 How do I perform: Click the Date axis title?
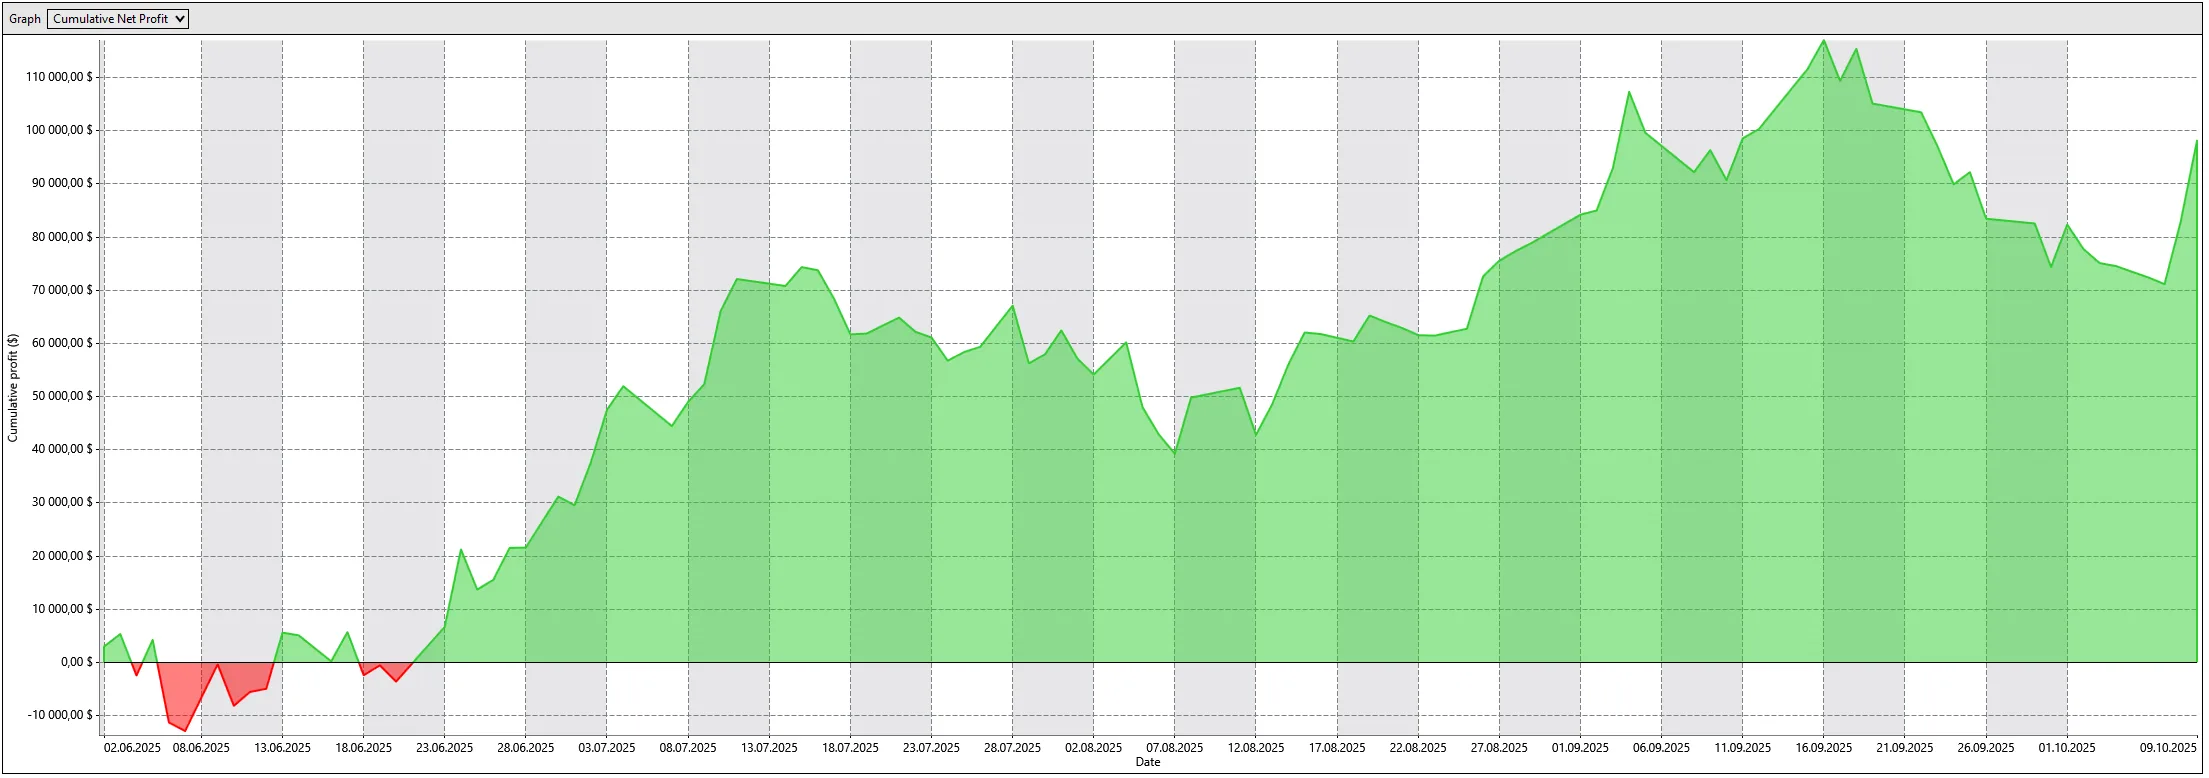tap(1148, 762)
